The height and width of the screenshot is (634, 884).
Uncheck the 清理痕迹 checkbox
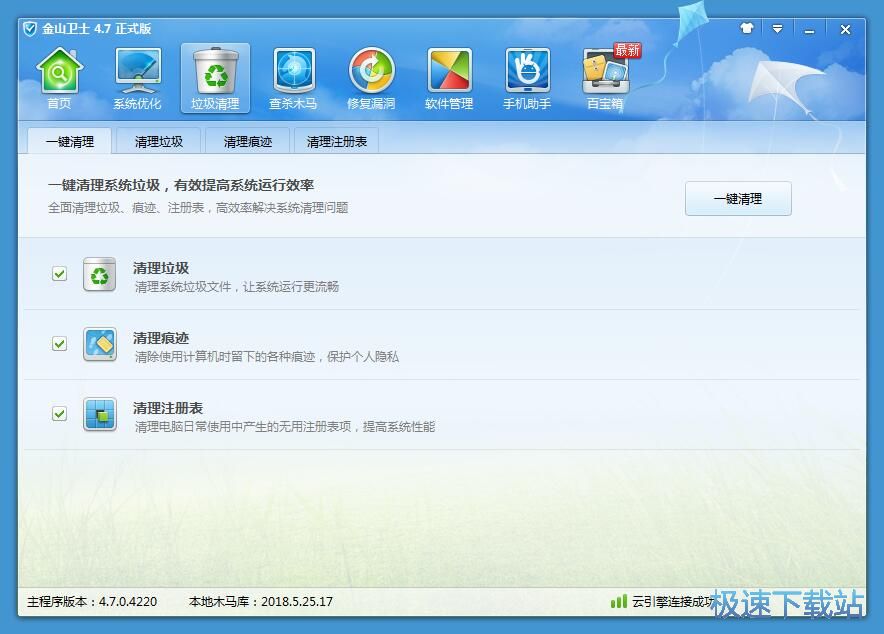(59, 344)
